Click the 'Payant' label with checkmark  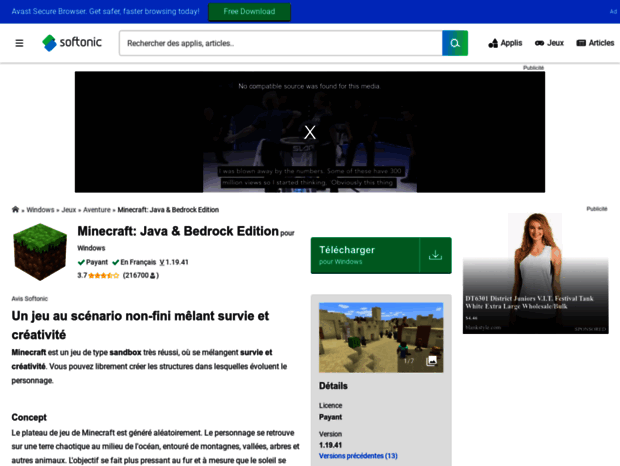coord(93,262)
